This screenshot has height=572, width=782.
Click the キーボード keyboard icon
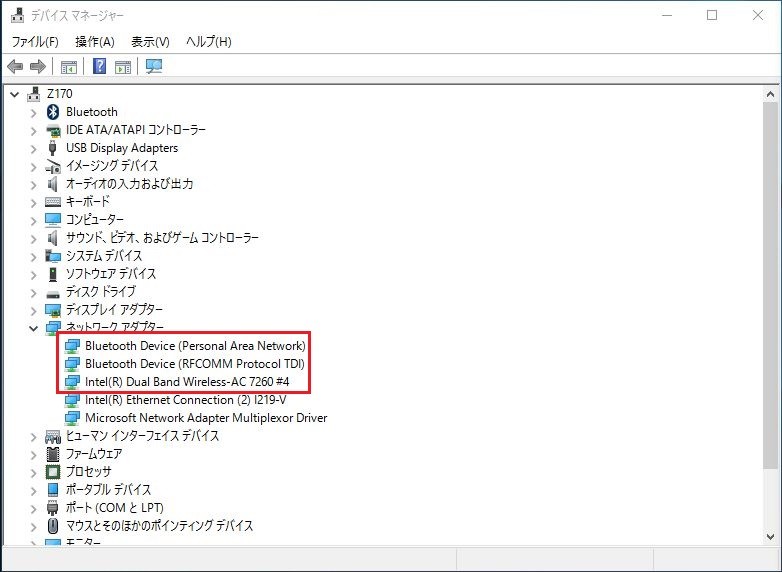(53, 201)
